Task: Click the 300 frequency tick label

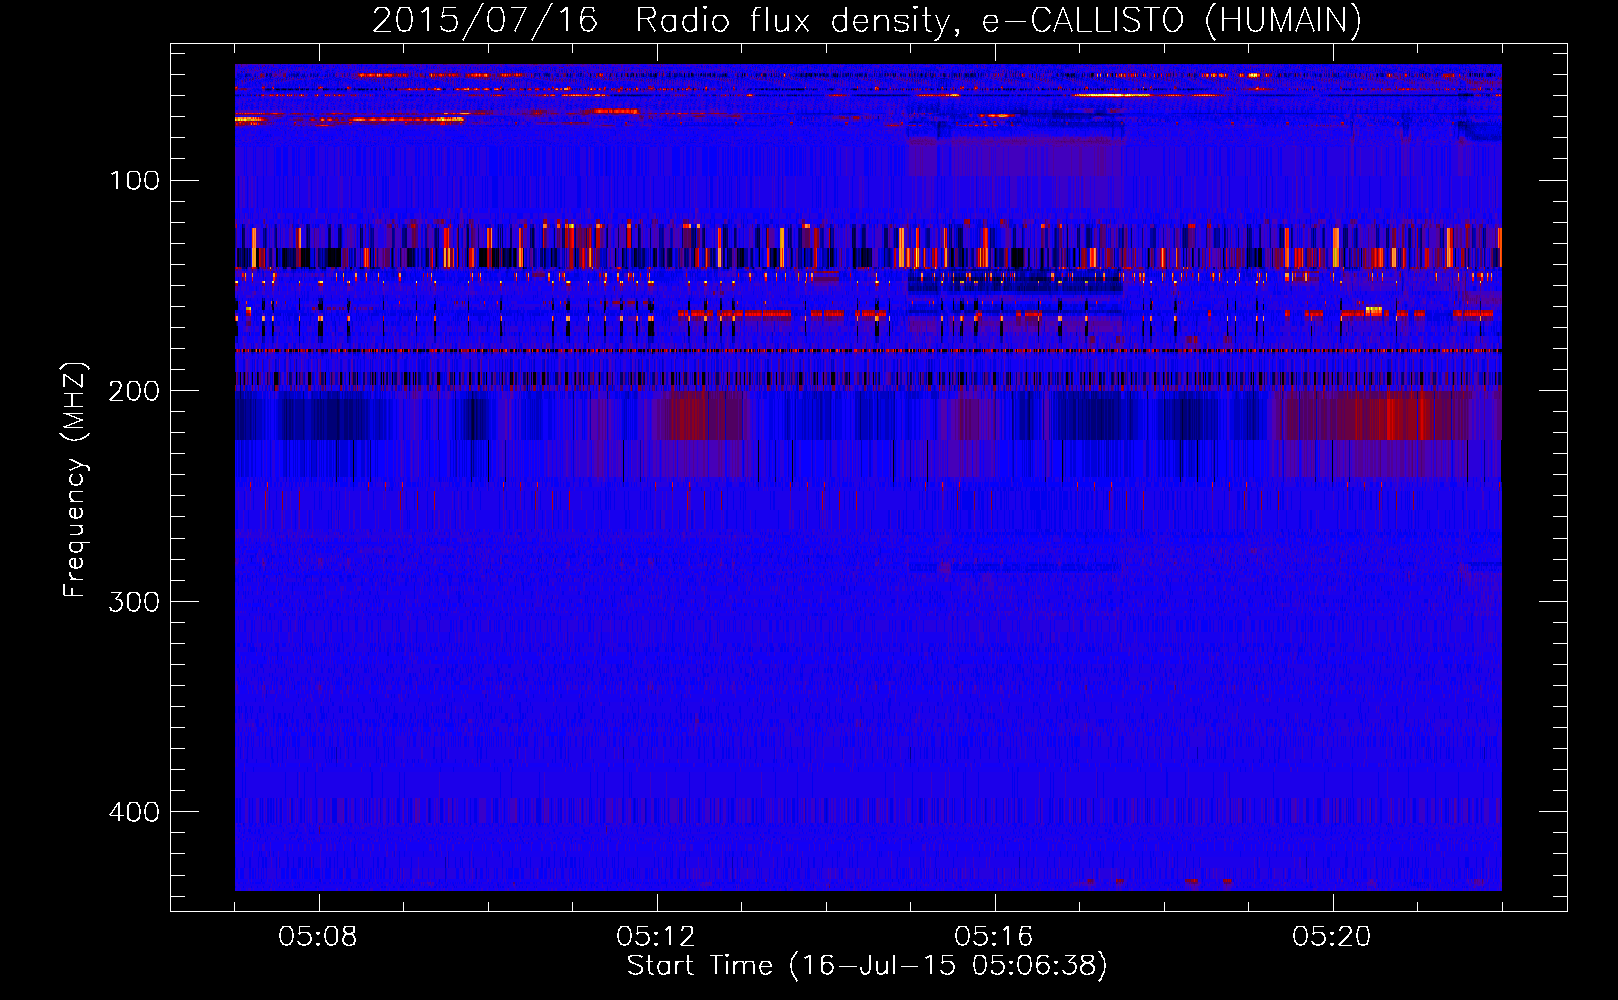Action: point(135,601)
